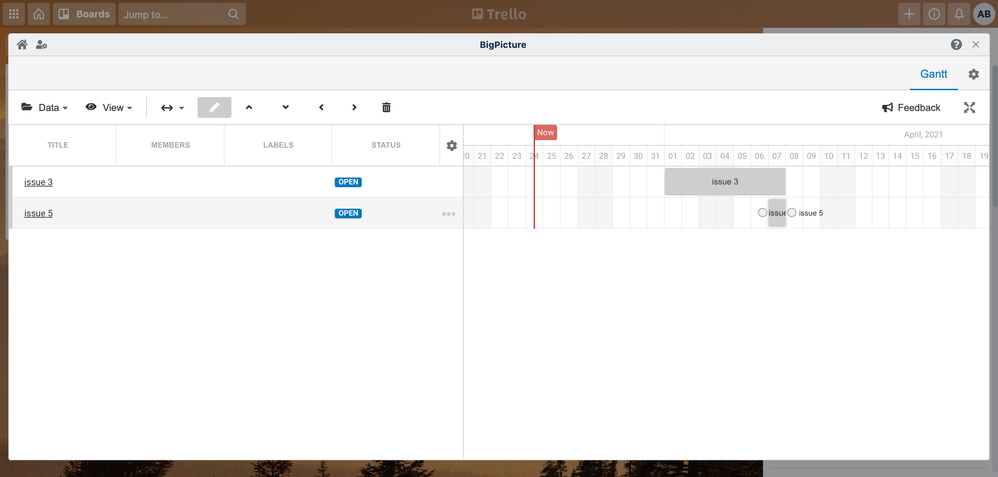Click day 31 in the timeline header
This screenshot has width=998, height=477.
[x=656, y=156]
